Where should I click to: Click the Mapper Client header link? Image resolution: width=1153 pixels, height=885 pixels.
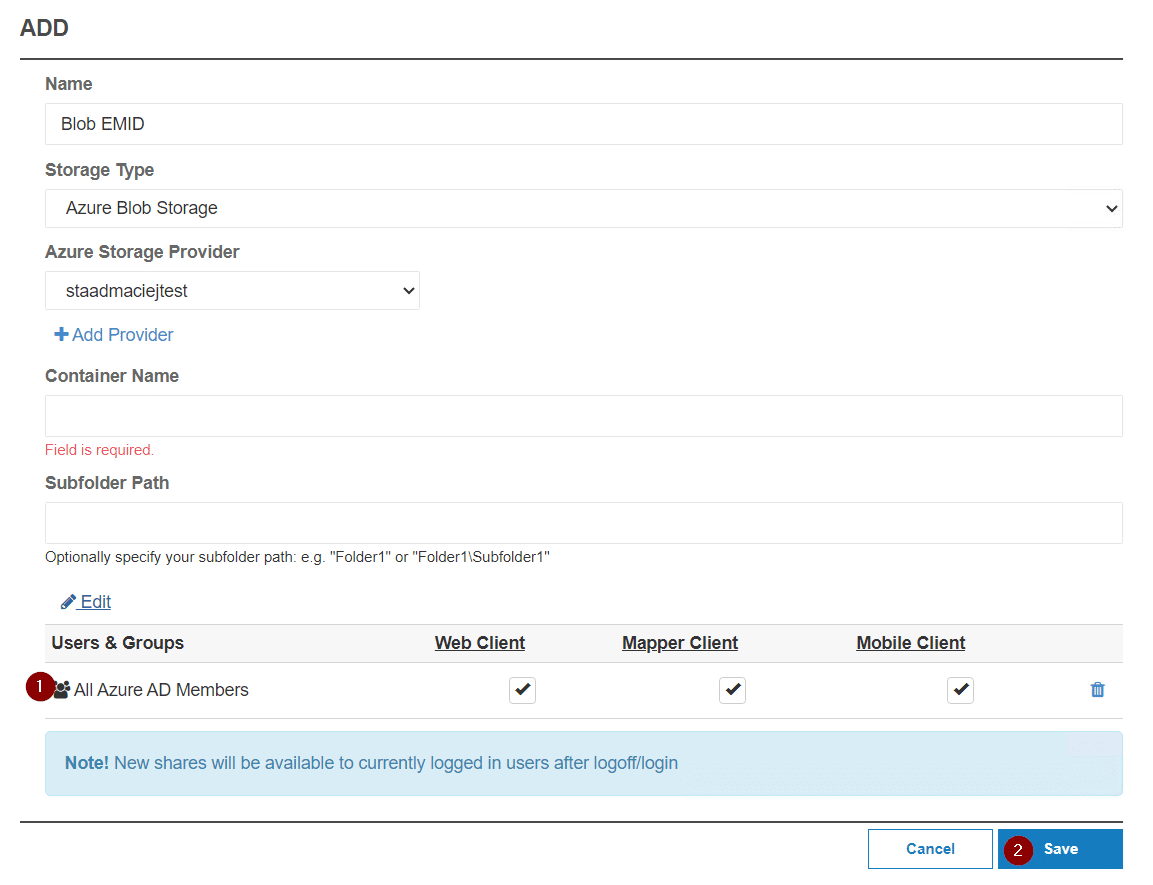point(680,643)
